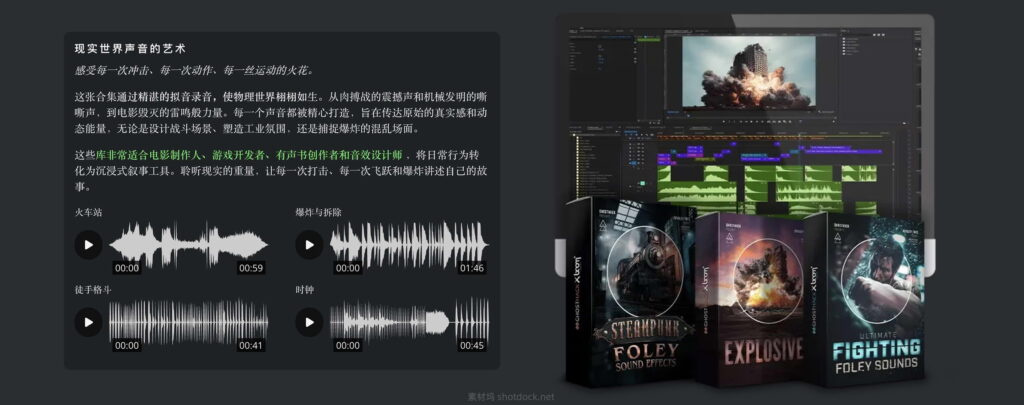Play the 徒手格斗 audio sample
This screenshot has height=405, width=1024.
pyautogui.click(x=88, y=322)
